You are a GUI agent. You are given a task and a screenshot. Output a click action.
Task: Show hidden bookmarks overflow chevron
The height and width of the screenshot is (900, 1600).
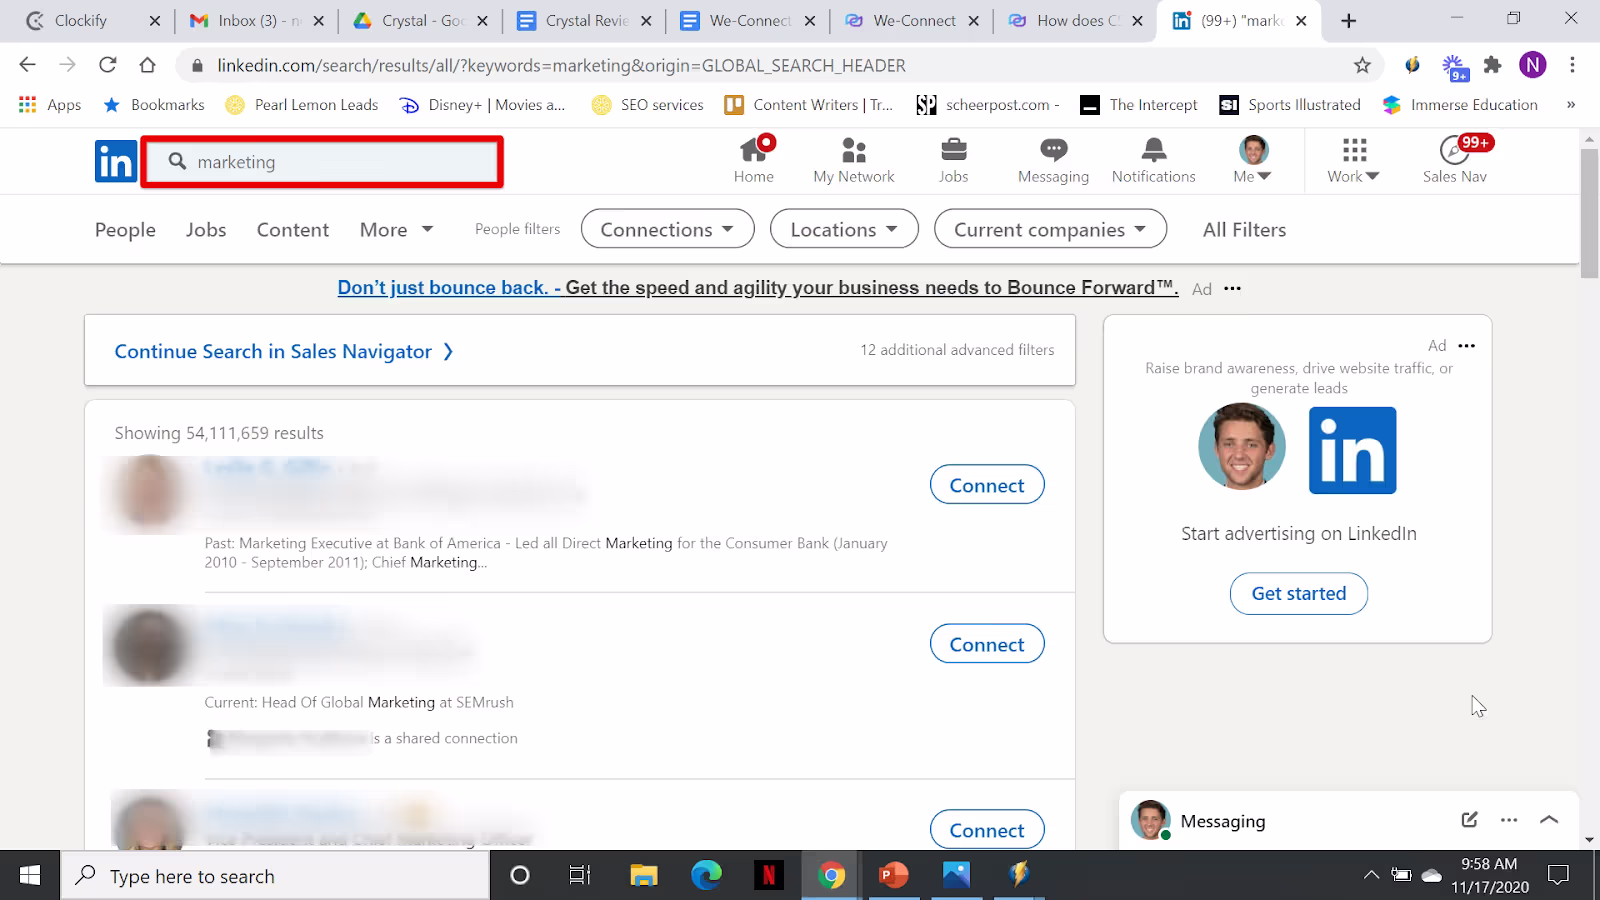pyautogui.click(x=1571, y=105)
